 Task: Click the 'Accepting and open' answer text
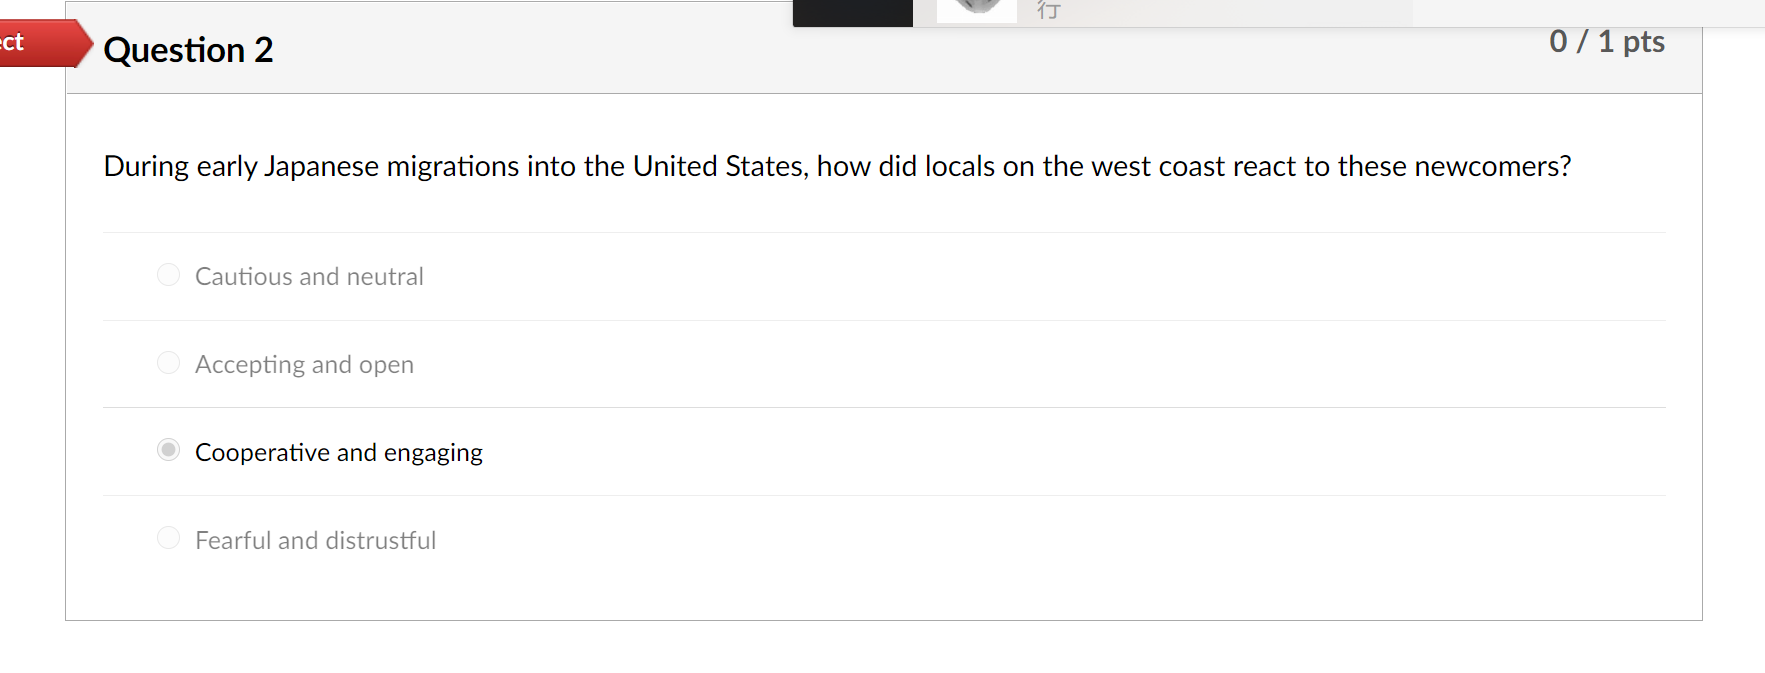click(304, 364)
